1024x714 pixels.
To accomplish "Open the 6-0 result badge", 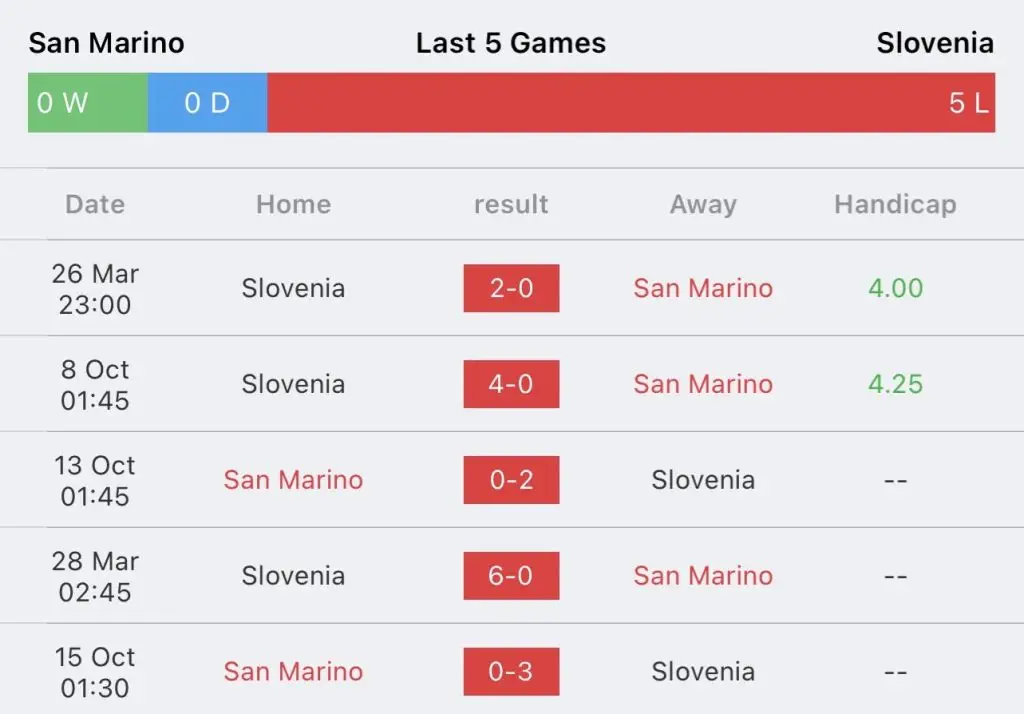I will click(x=511, y=576).
